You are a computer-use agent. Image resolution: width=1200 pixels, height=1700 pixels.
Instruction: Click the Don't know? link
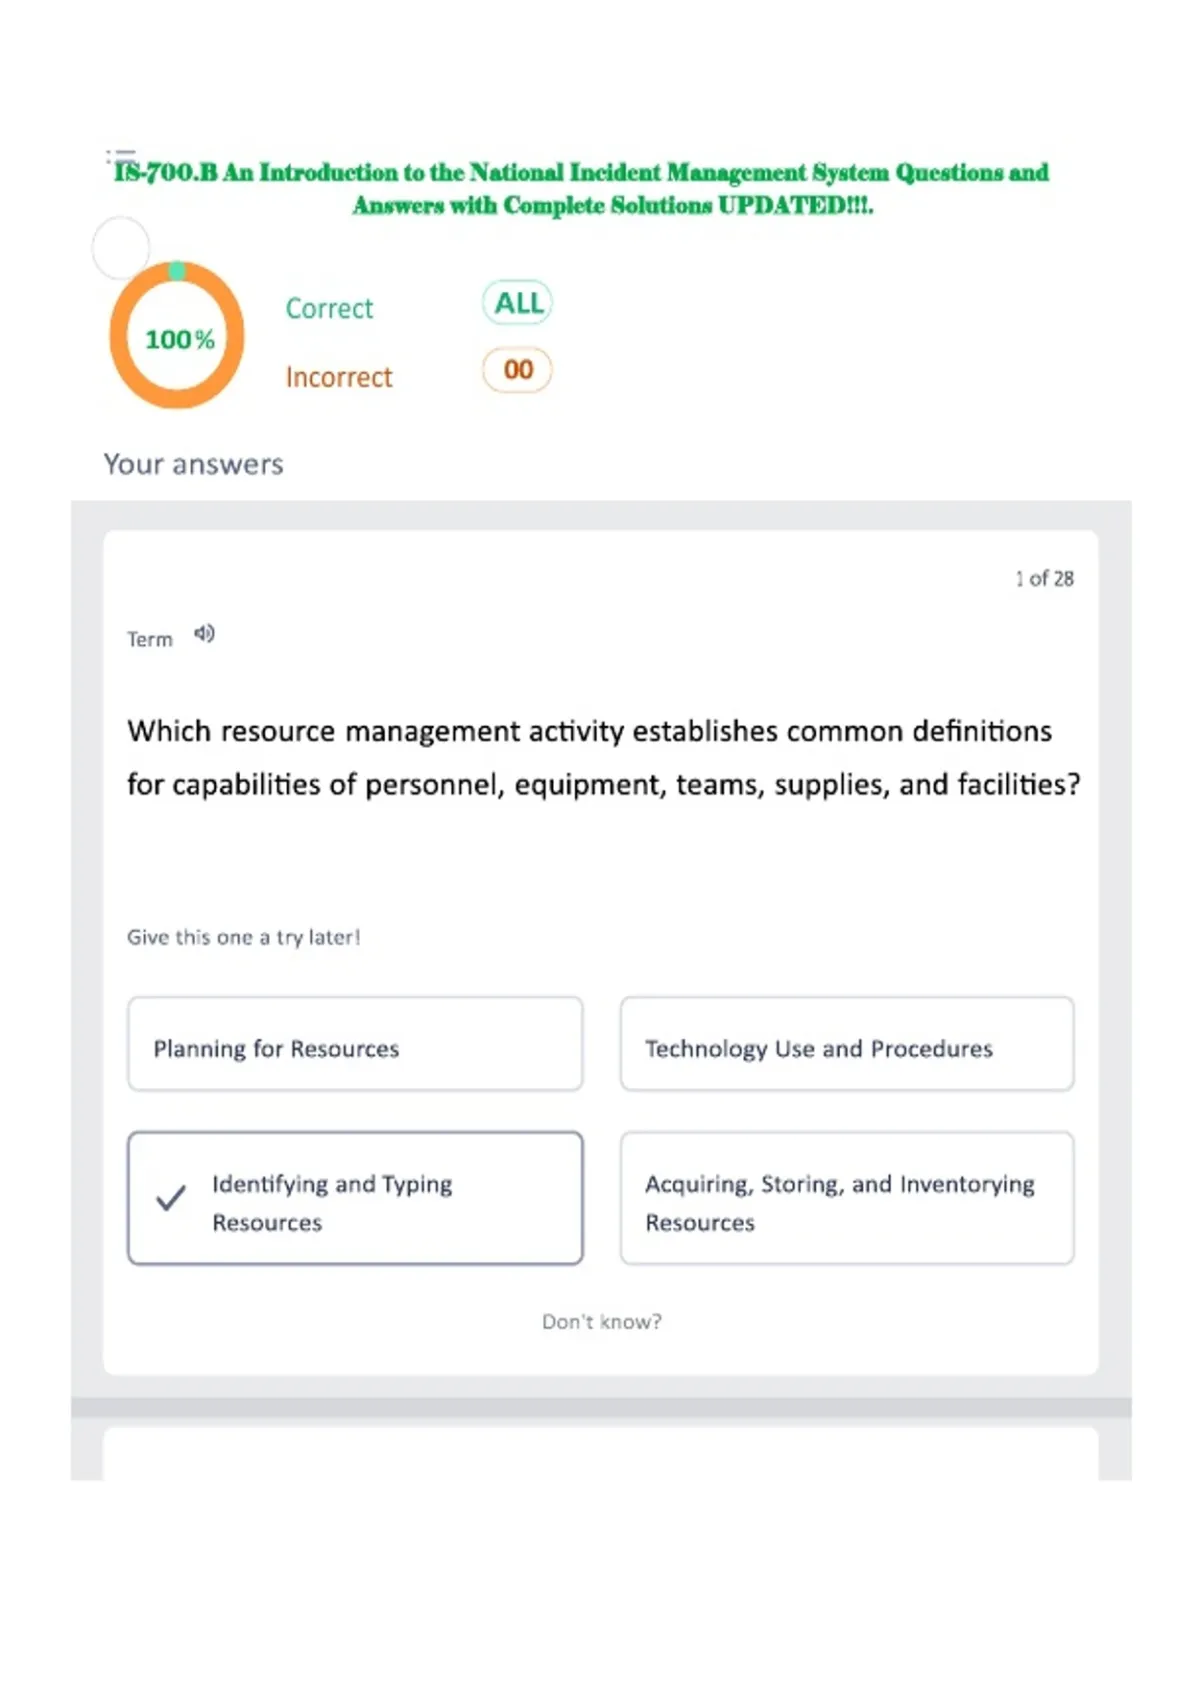point(602,1322)
